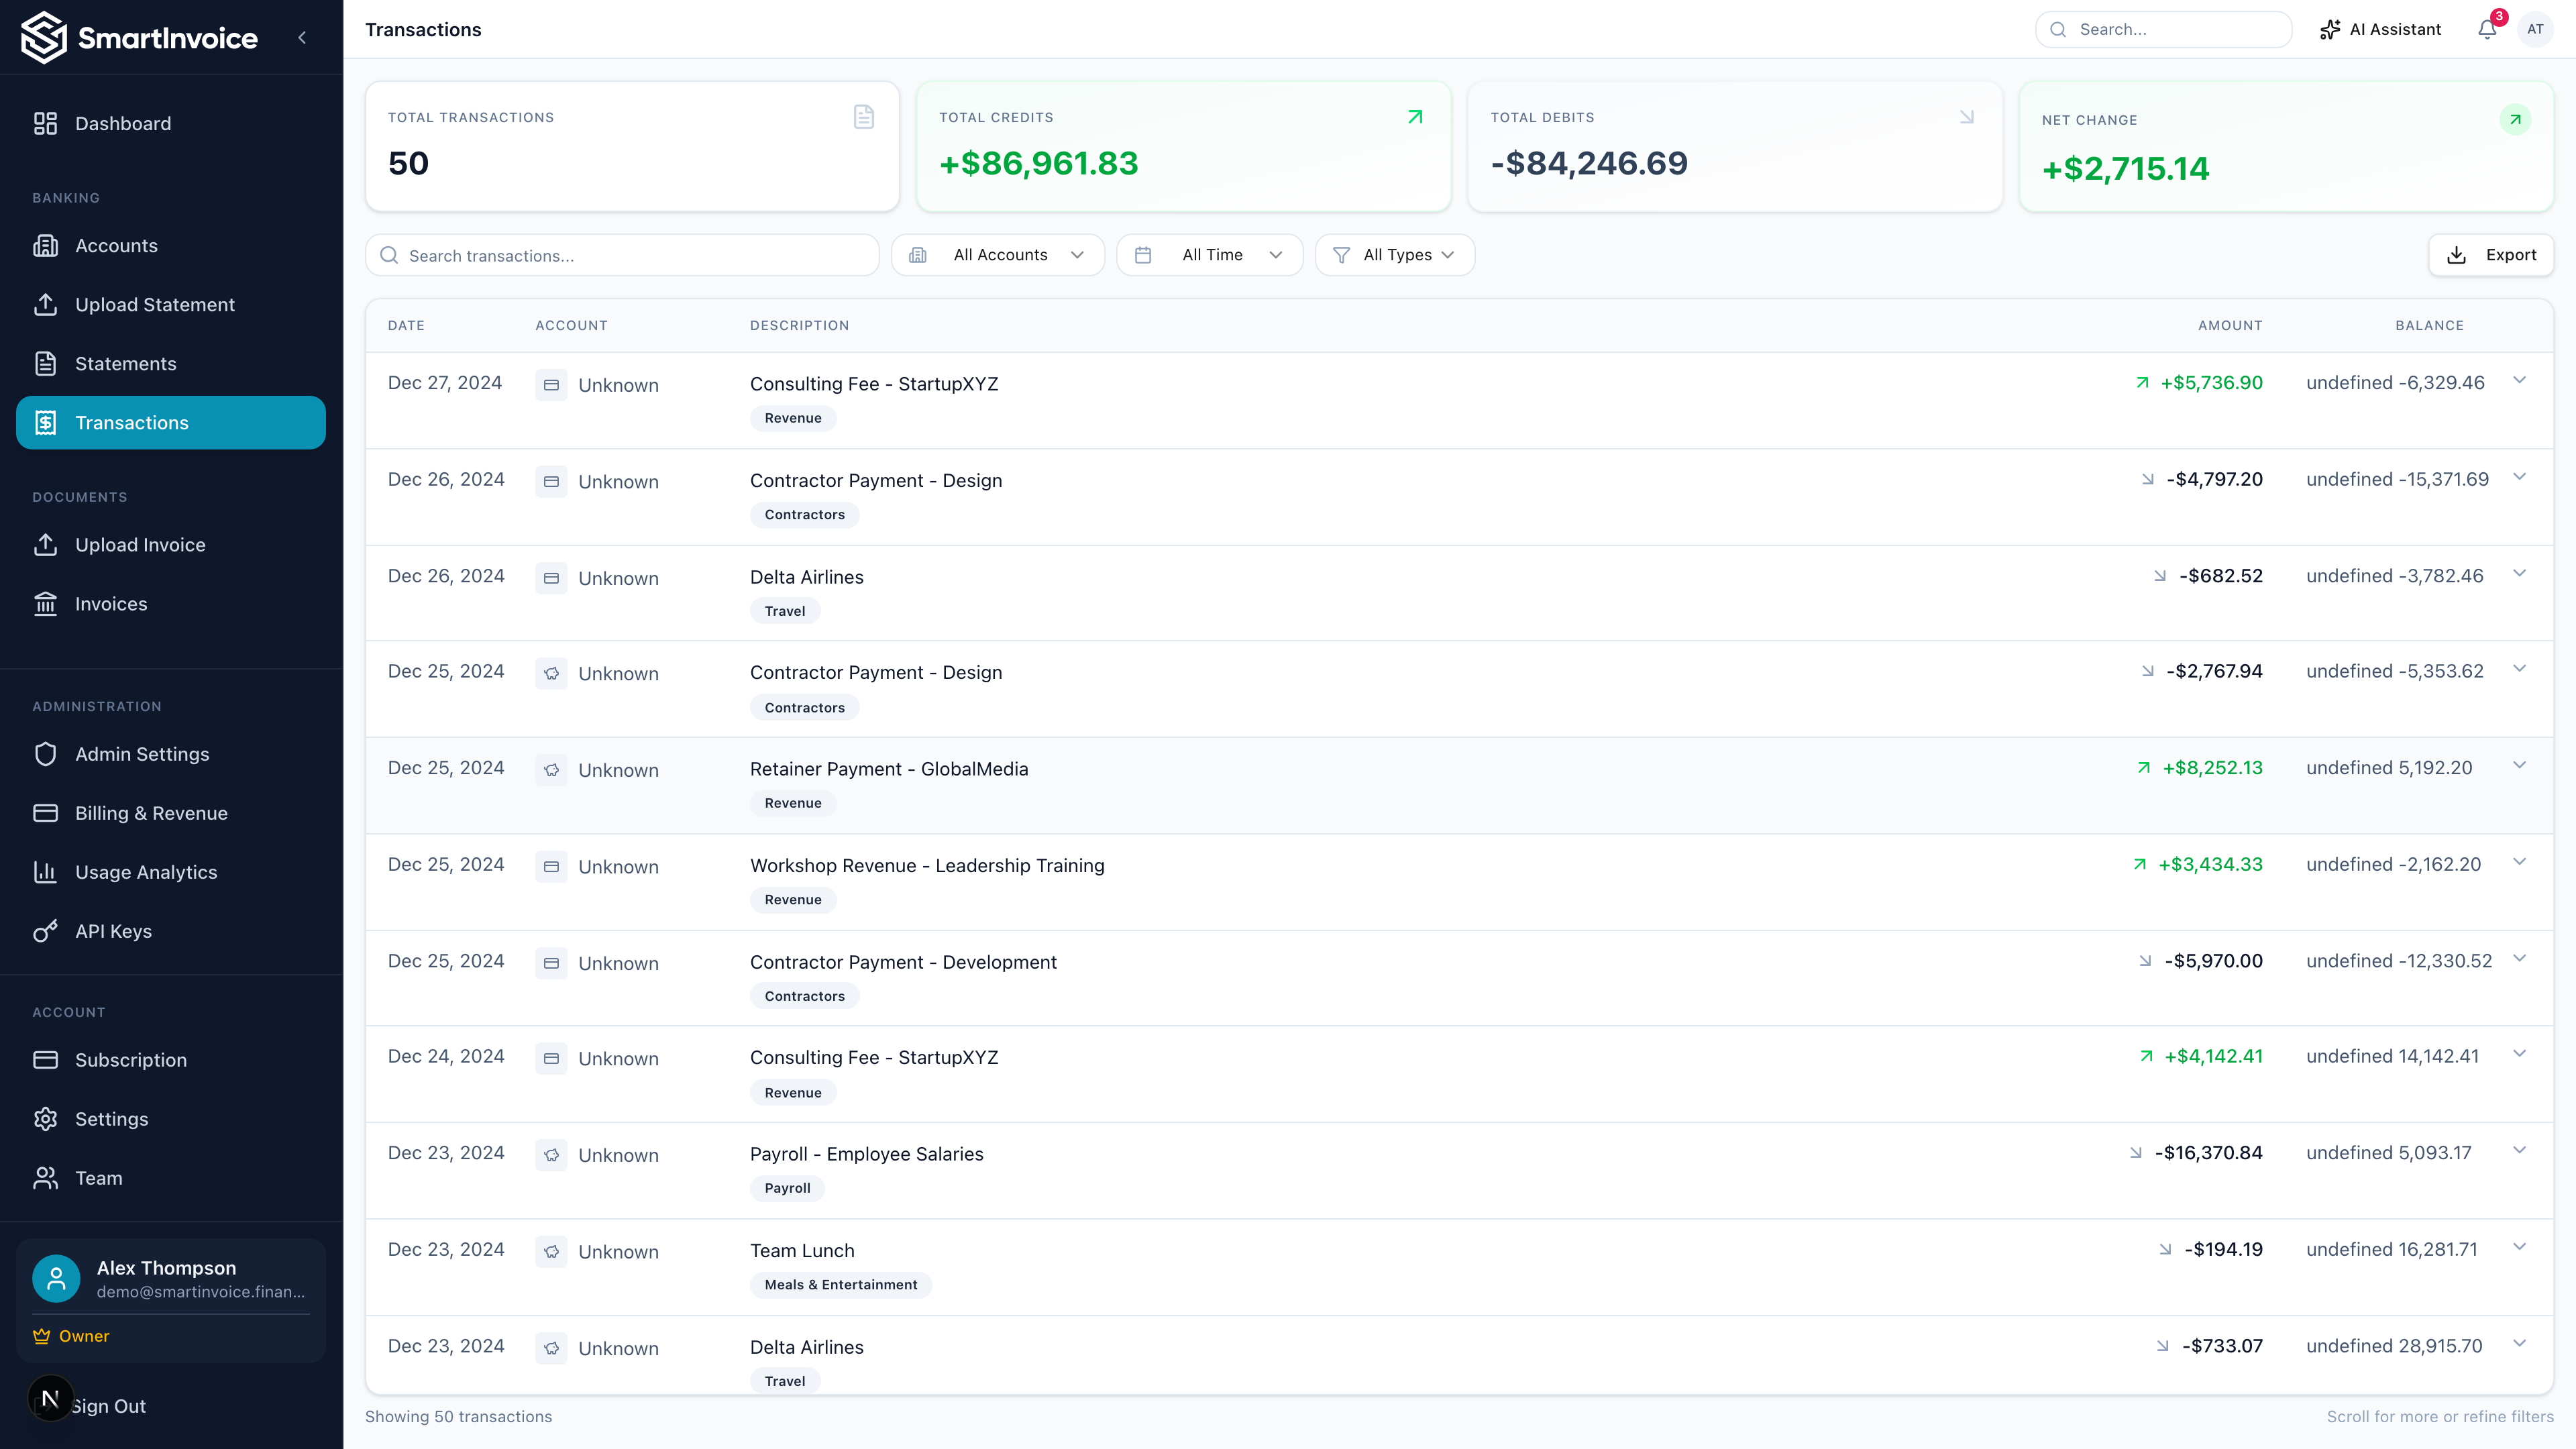Screen dimensions: 2576x1449
Task: Expand the Dec 27 Consulting Fee row
Action: [x=2520, y=380]
